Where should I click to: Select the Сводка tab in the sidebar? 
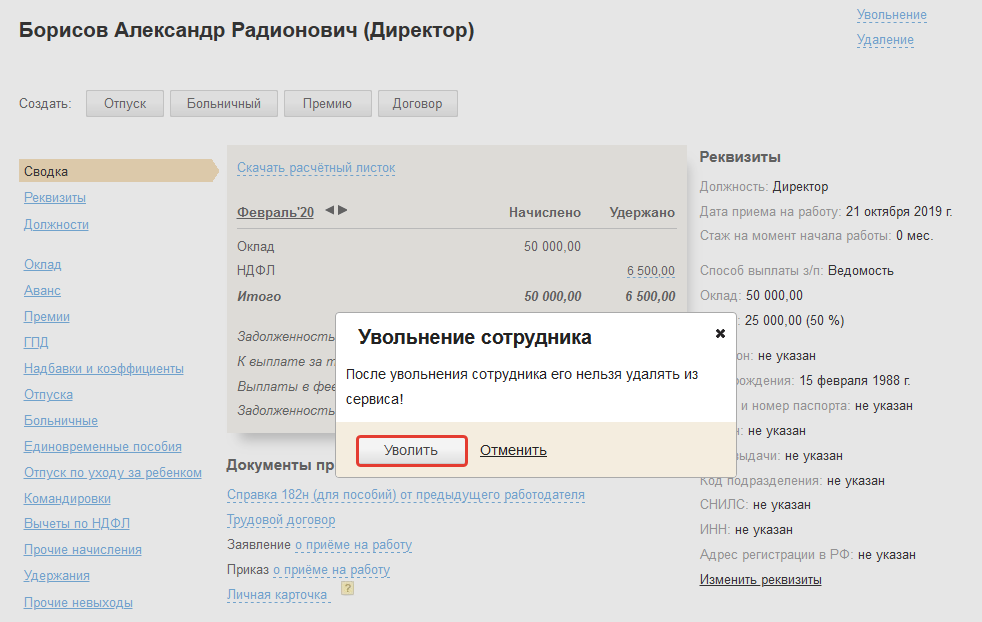click(x=47, y=172)
